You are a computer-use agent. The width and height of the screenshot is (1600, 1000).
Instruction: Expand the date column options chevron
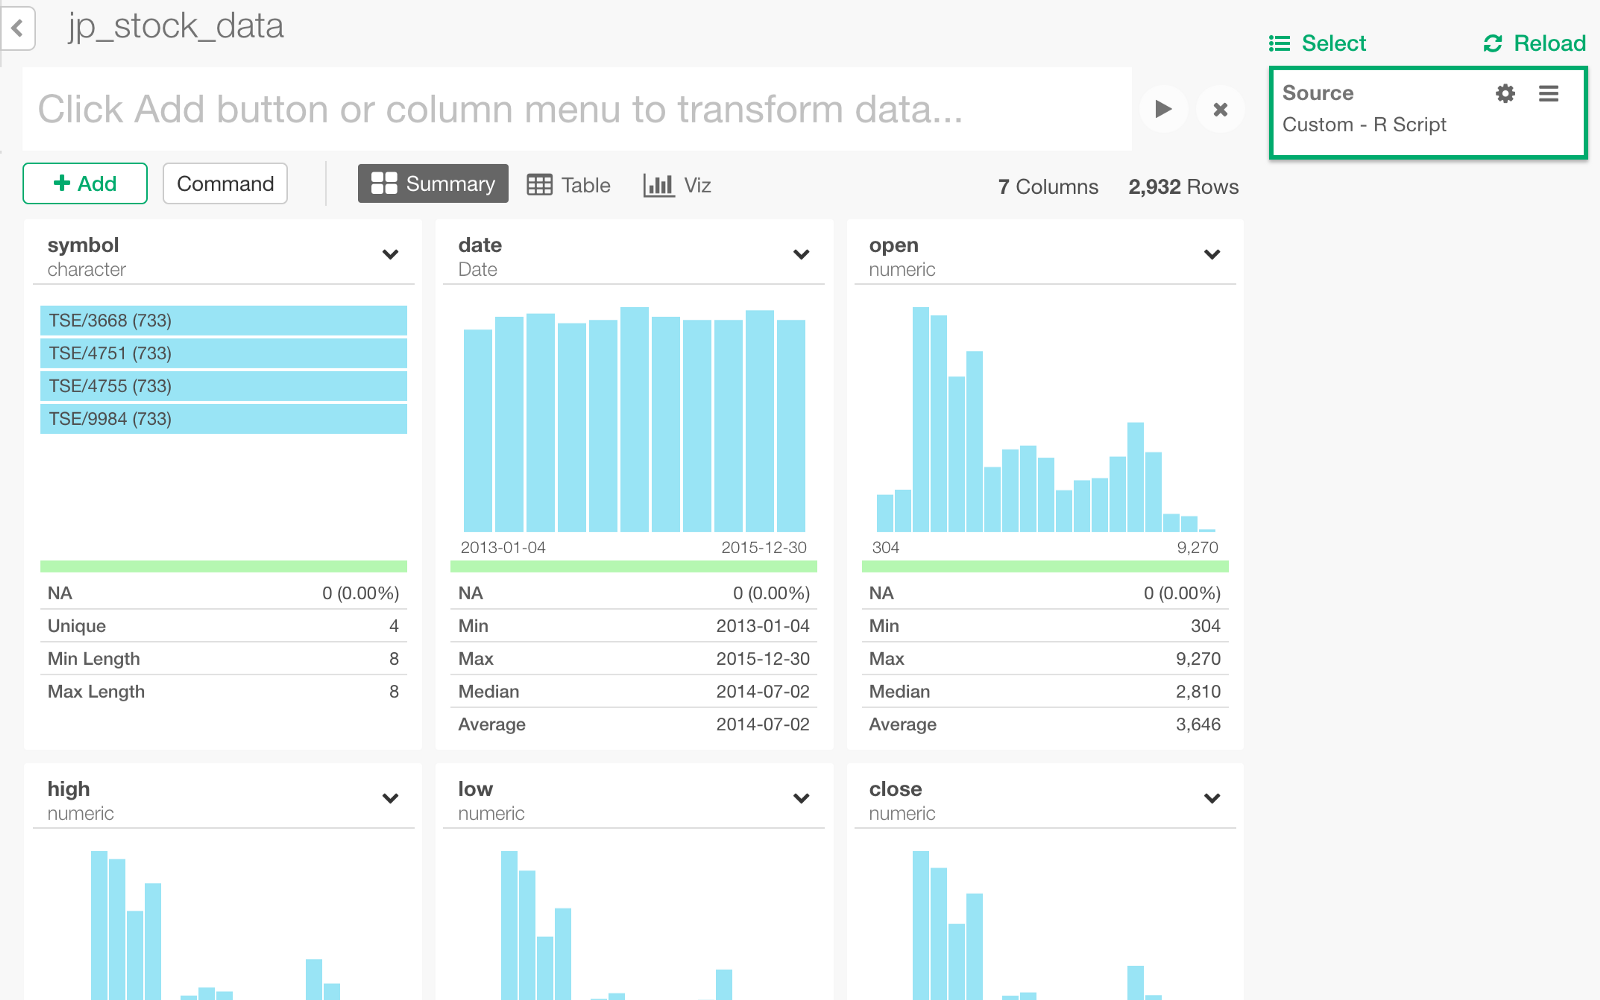pos(801,254)
